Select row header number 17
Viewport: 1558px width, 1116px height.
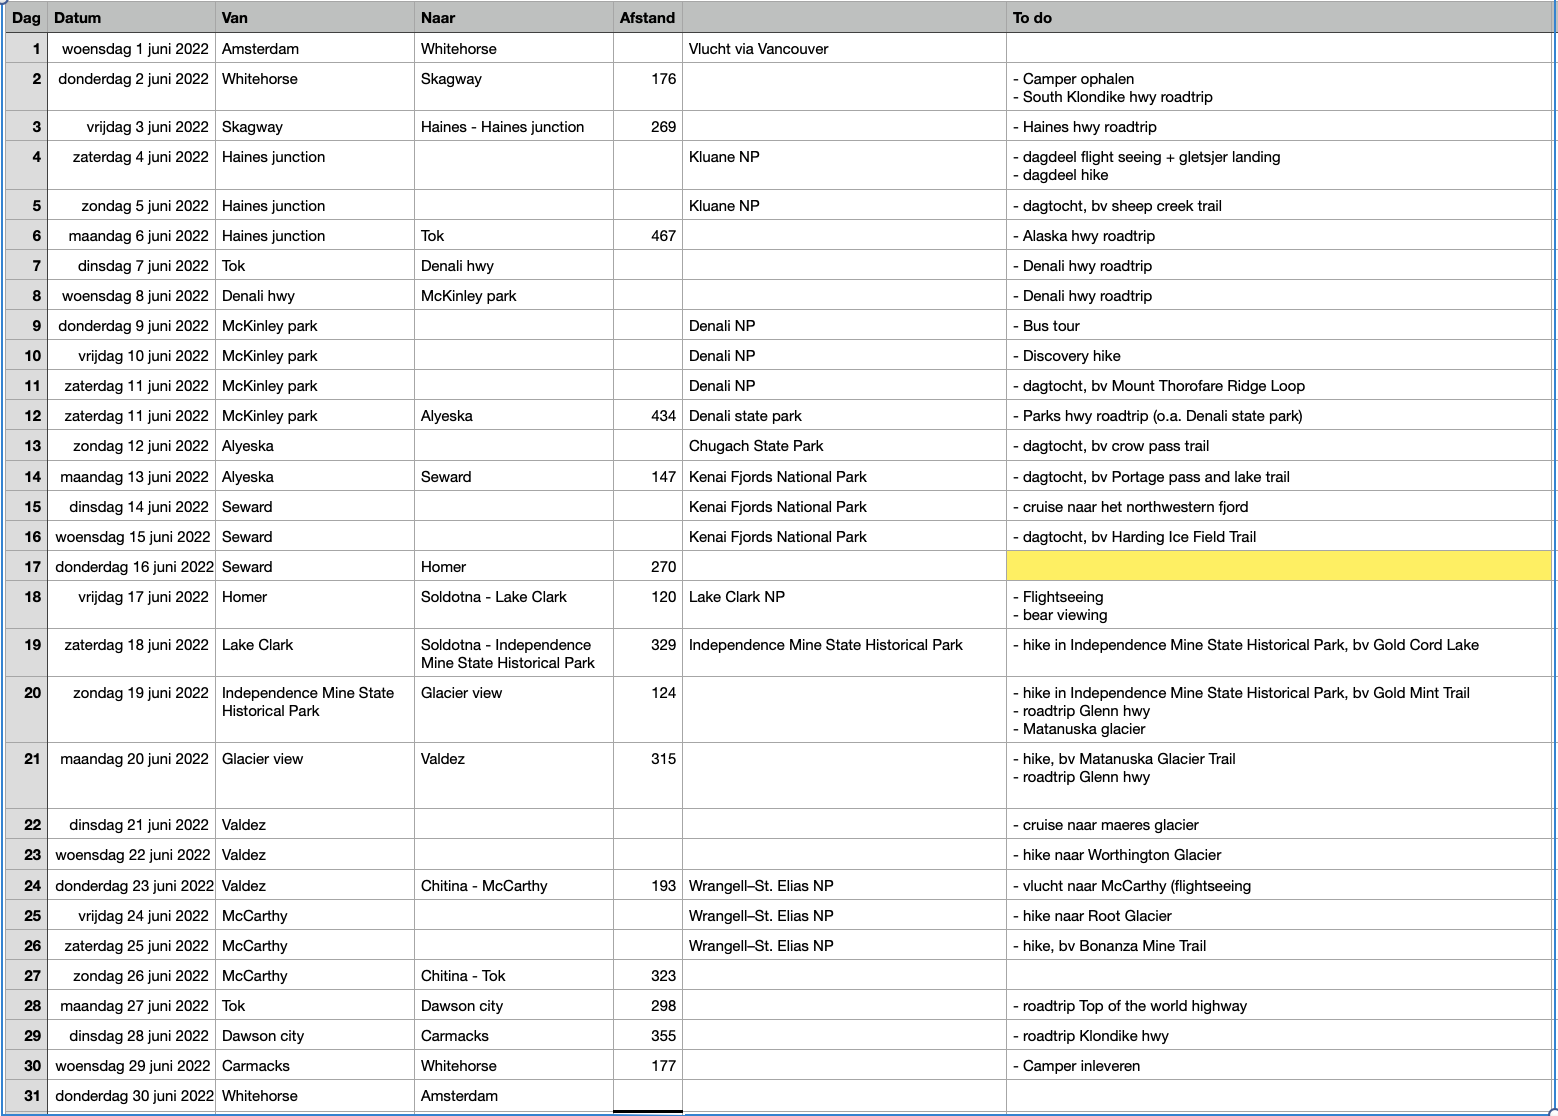tap(26, 567)
